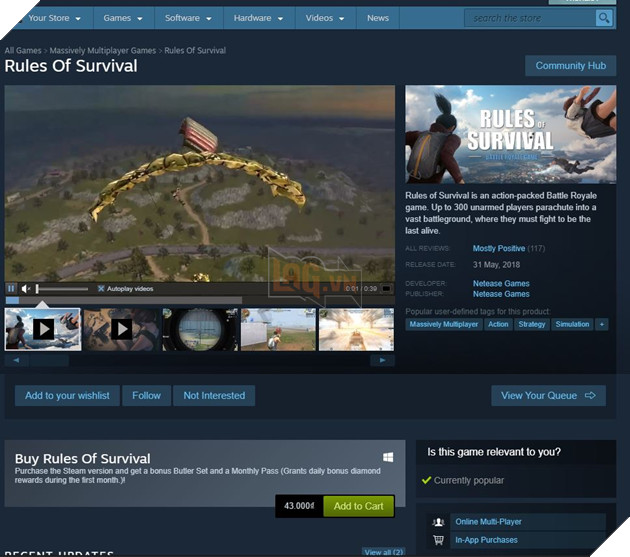
Task: Click the shopping cart in-app purchases icon
Action: [x=438, y=540]
